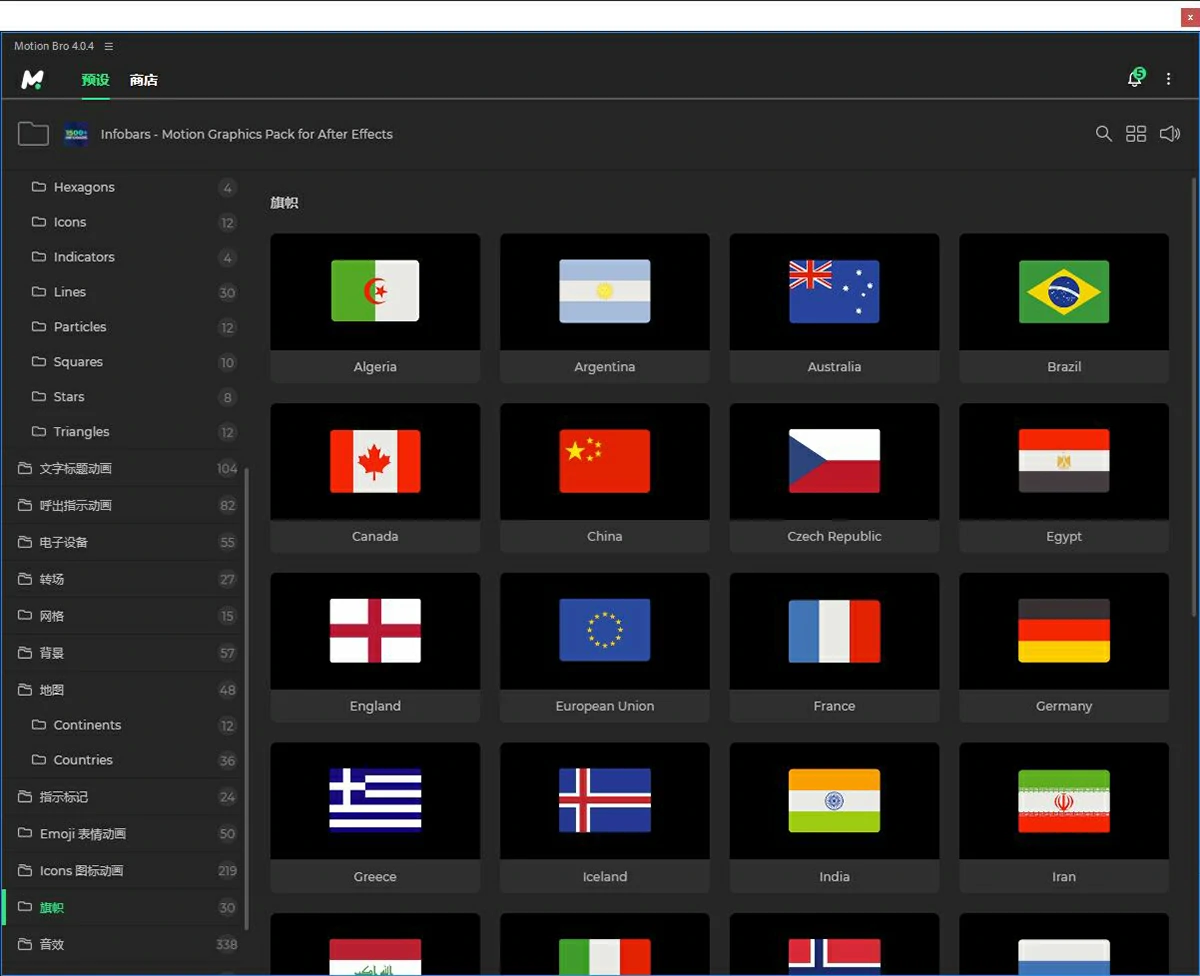The image size is (1200, 976).
Task: Select the 呼出指示动画 category
Action: (124, 505)
